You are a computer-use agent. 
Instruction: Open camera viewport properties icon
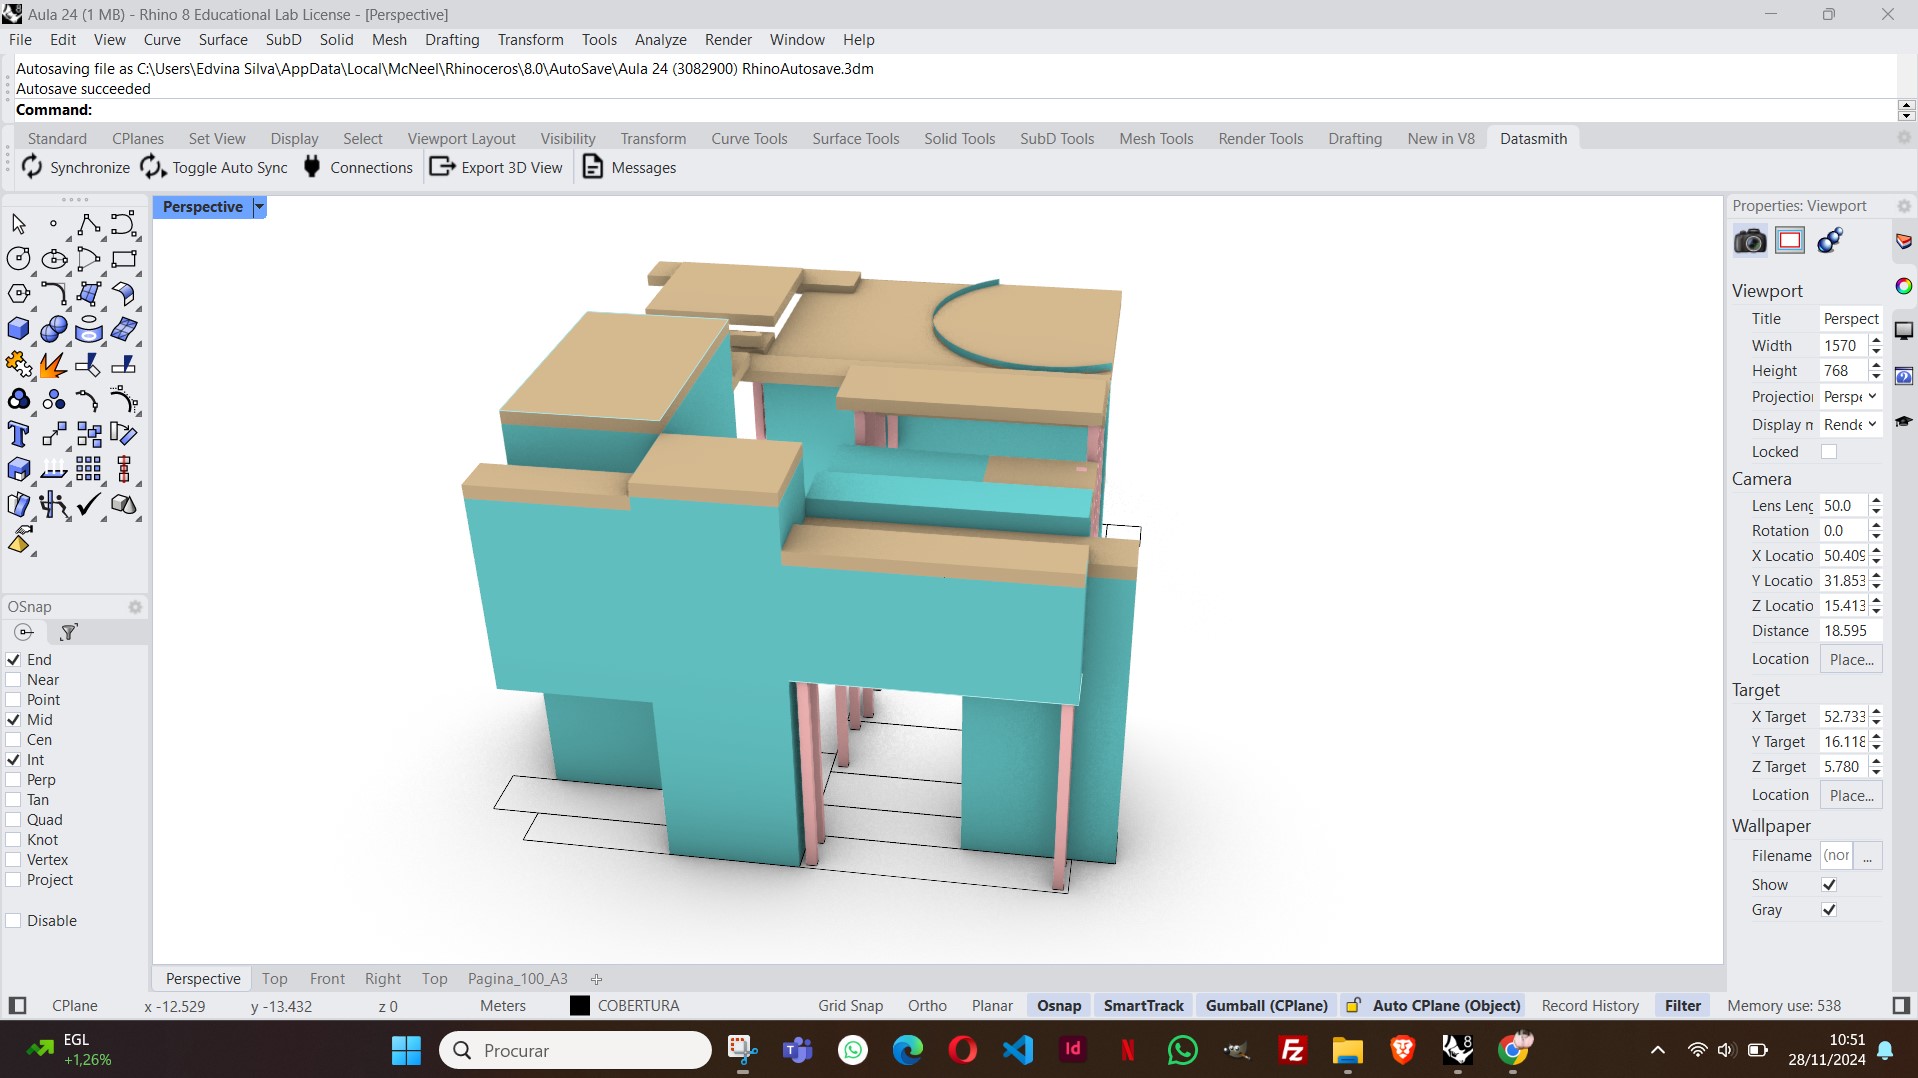1750,241
